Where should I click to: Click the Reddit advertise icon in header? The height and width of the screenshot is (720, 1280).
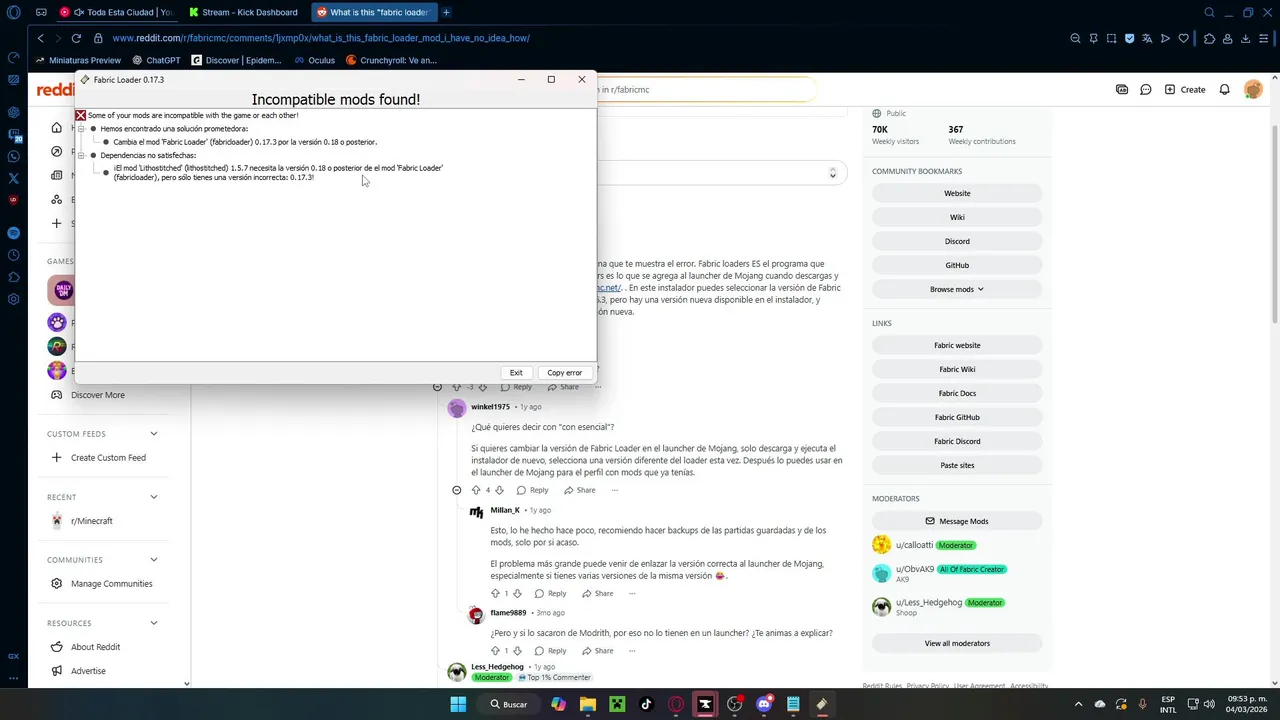coord(1122,89)
